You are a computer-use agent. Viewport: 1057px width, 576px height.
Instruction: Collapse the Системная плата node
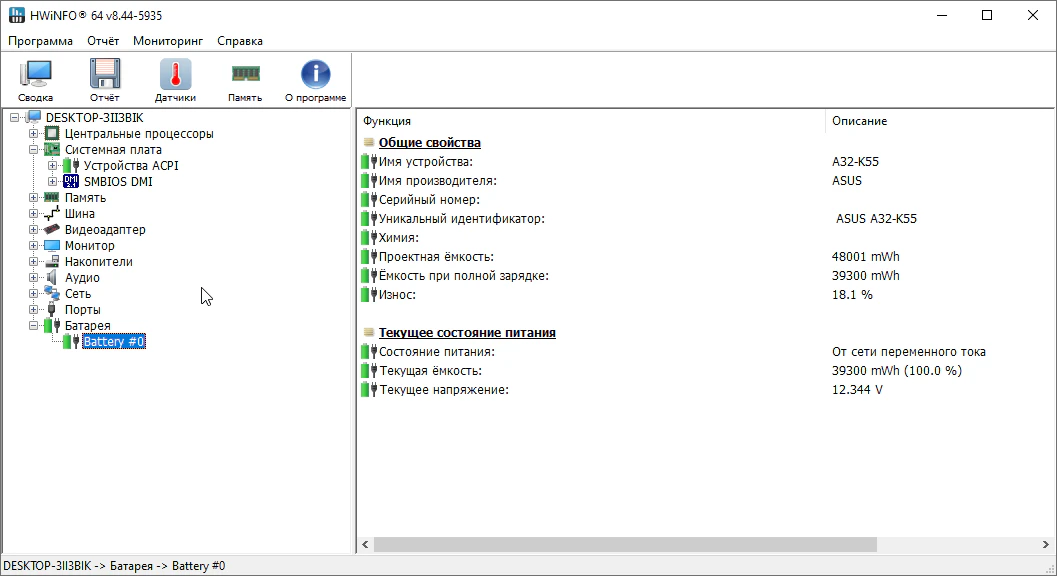pyautogui.click(x=34, y=150)
